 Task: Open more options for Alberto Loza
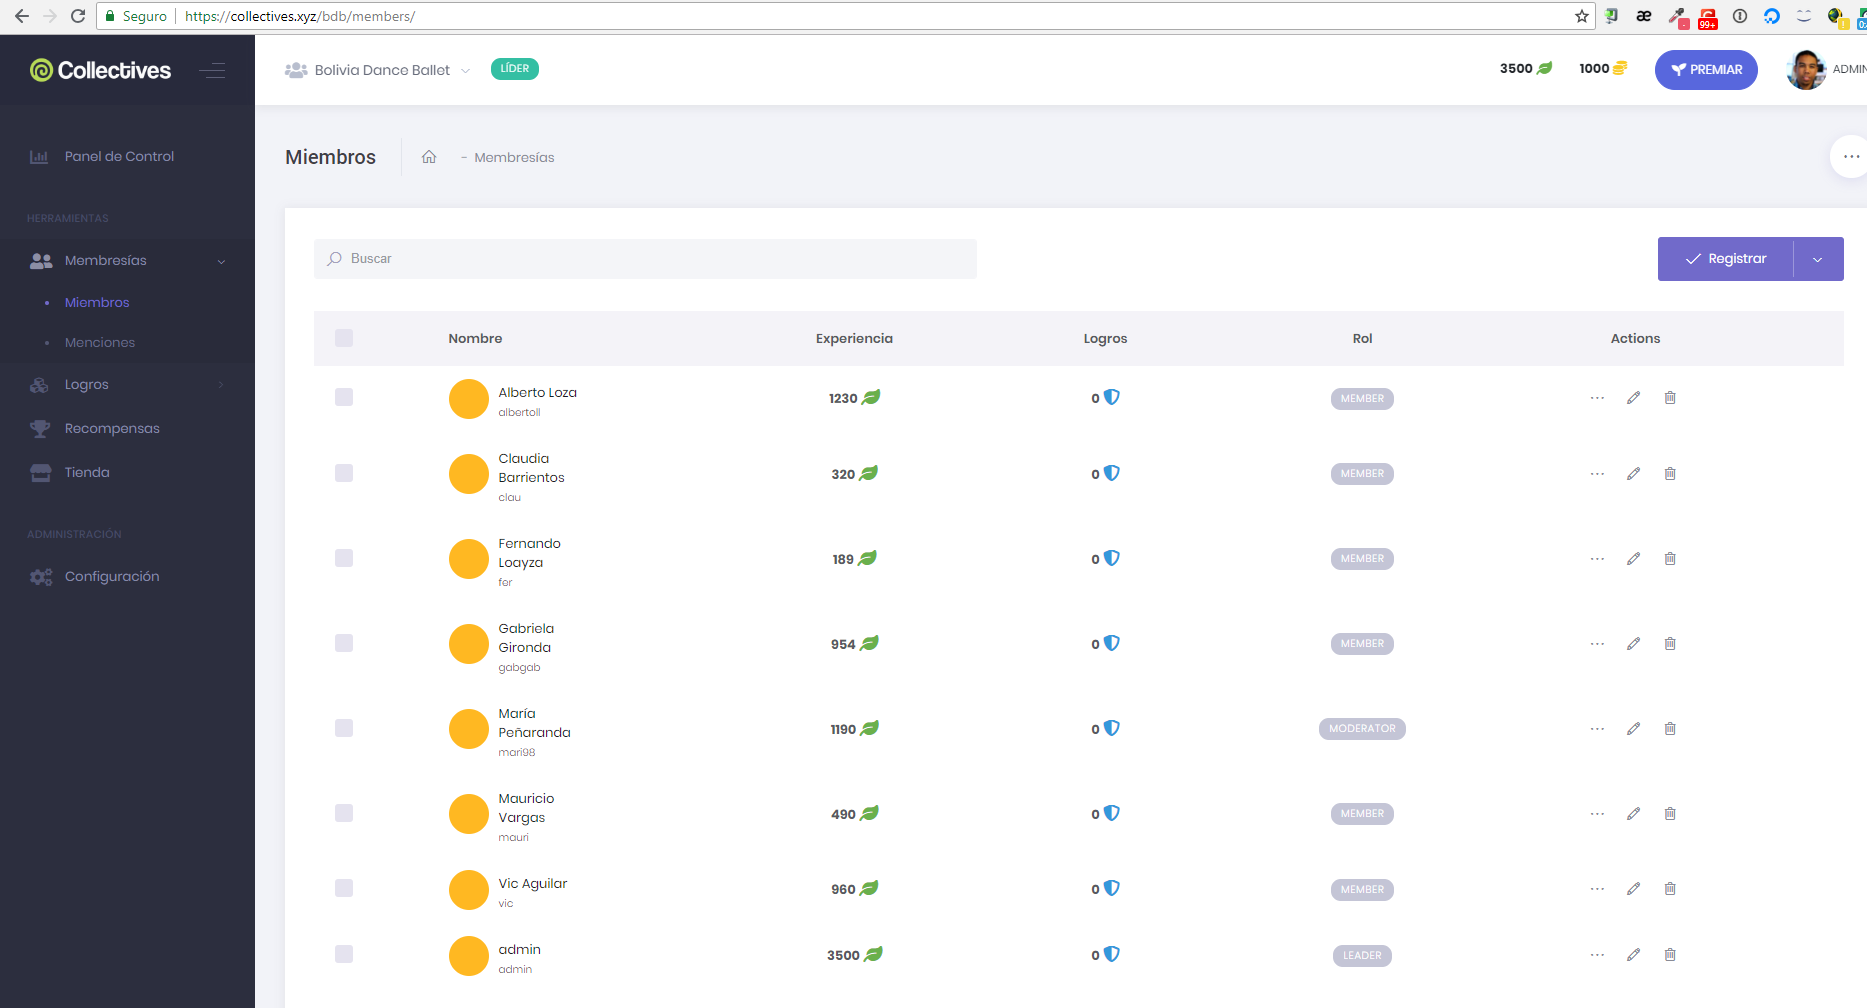click(x=1597, y=398)
